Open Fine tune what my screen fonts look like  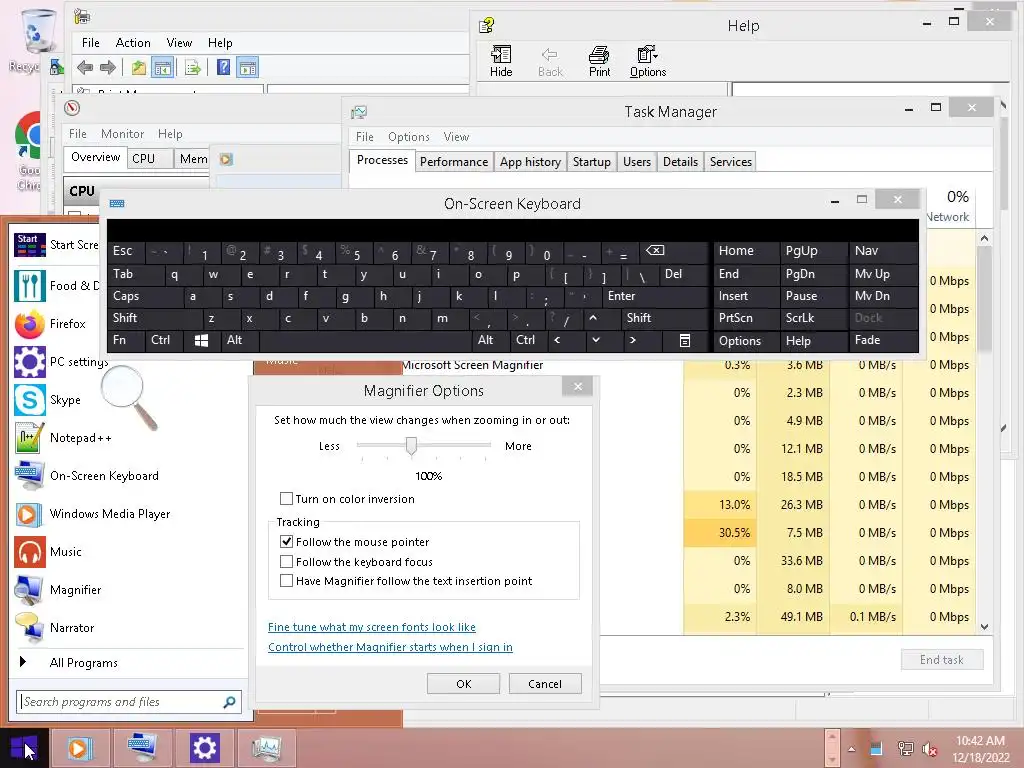[x=372, y=627]
